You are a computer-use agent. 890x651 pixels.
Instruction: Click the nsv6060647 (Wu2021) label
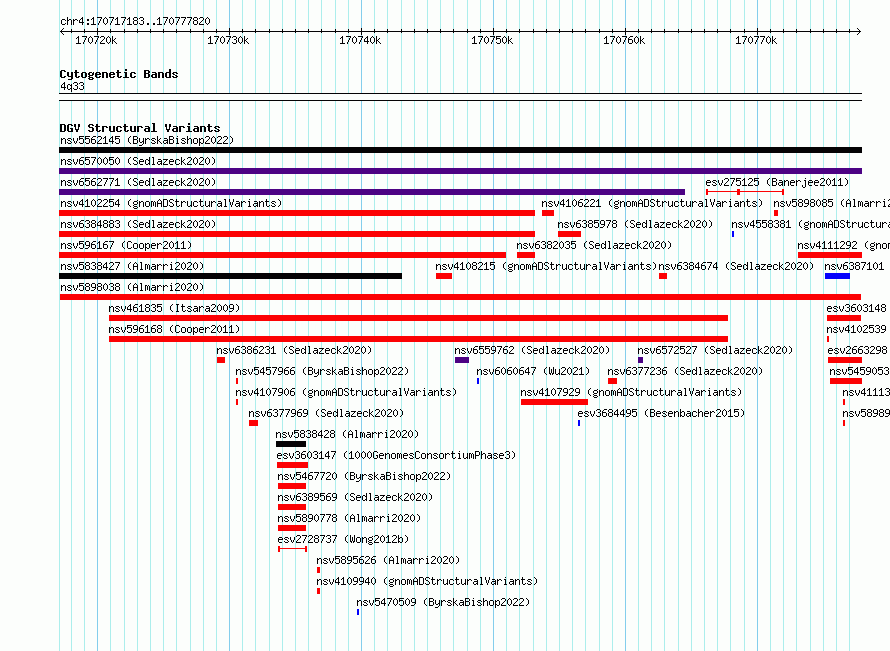pos(533,371)
